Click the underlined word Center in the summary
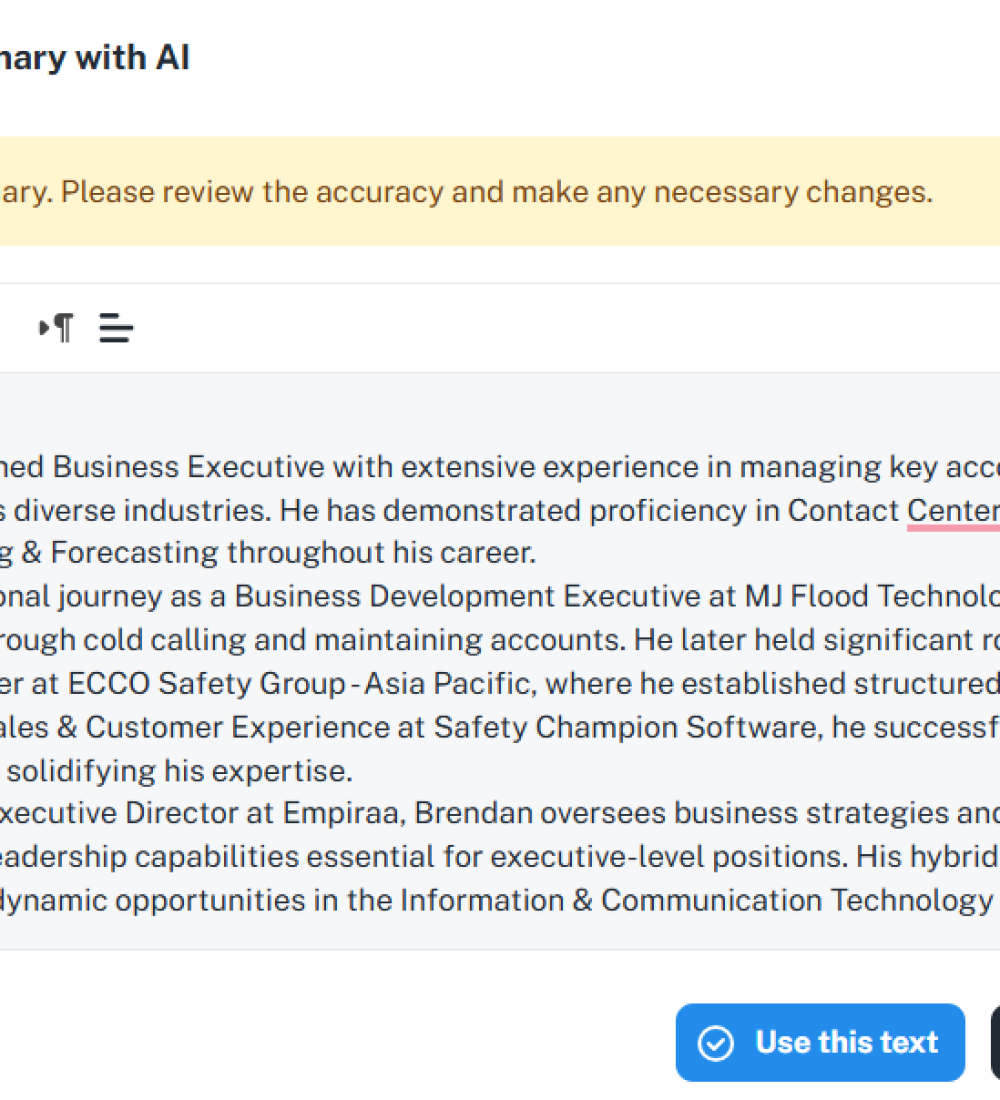The image size is (1000, 1100). pyautogui.click(x=951, y=511)
